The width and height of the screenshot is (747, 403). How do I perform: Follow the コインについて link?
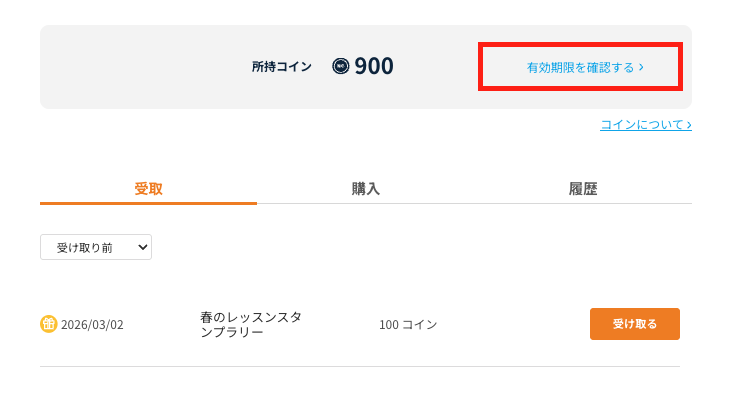click(641, 125)
